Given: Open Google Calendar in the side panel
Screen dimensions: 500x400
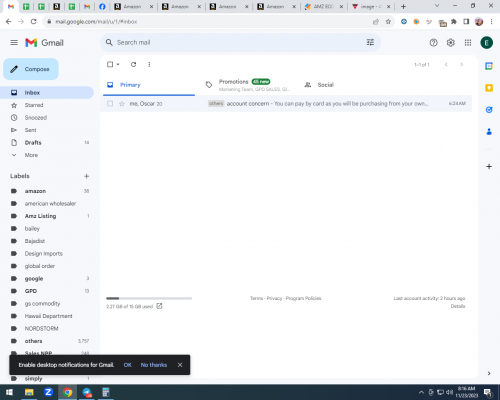Looking at the screenshot, I should [x=489, y=66].
